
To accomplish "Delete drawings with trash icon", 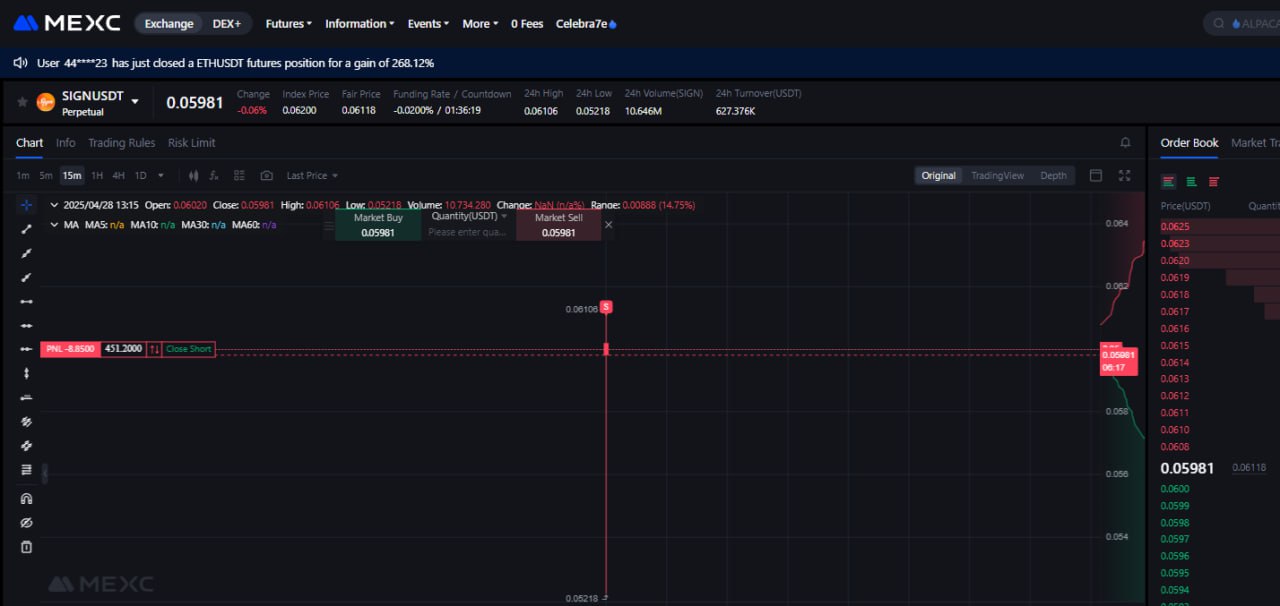I will click(27, 547).
